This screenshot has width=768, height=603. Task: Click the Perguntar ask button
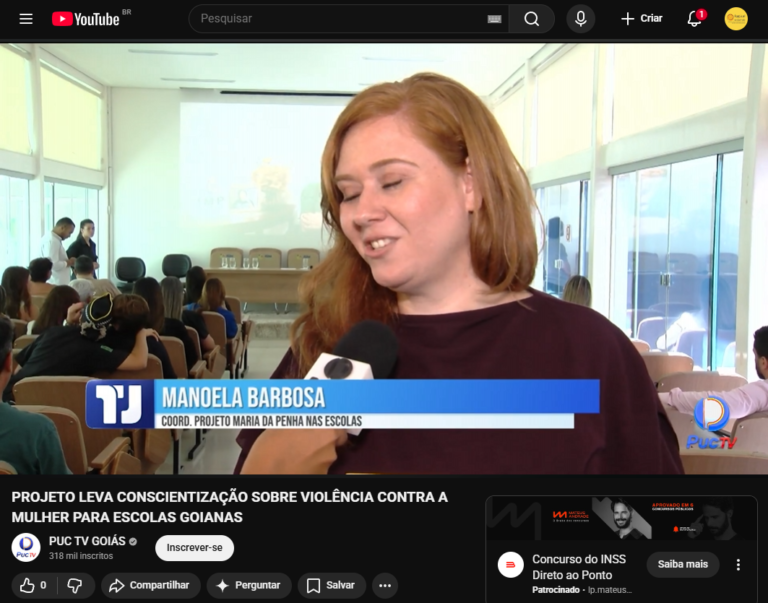coord(248,585)
